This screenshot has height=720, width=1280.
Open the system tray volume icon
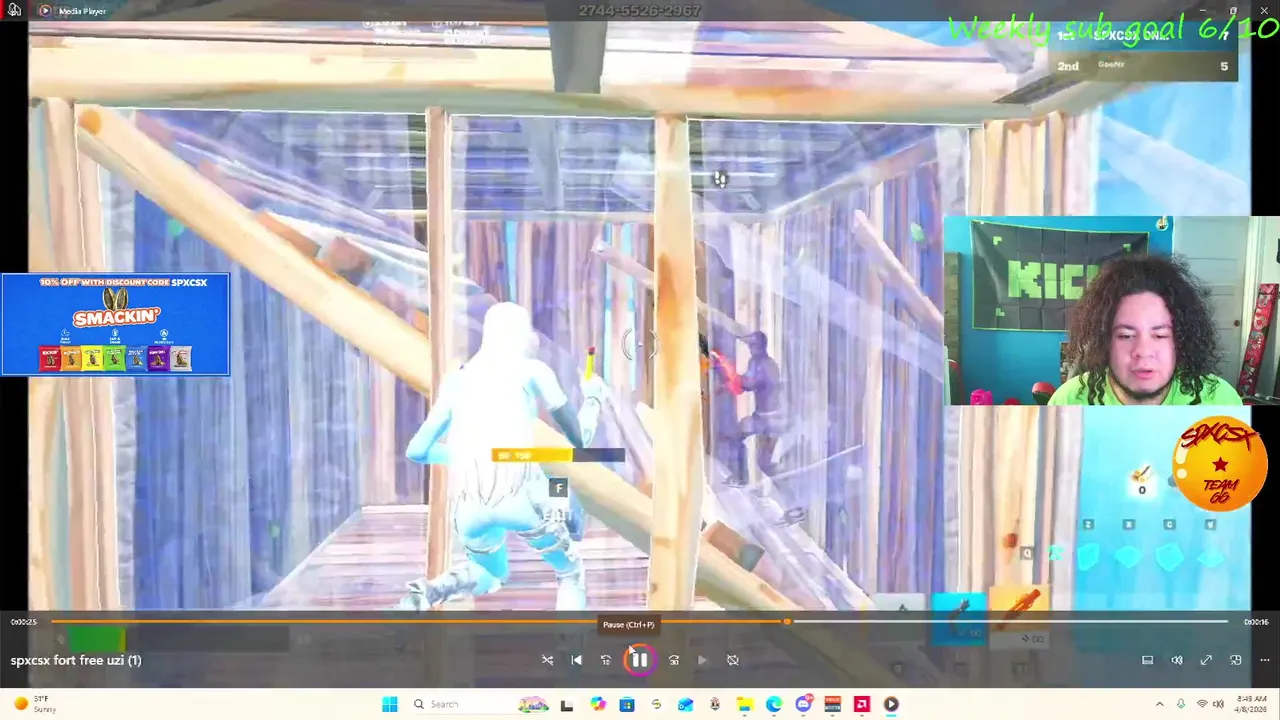pos(1220,704)
